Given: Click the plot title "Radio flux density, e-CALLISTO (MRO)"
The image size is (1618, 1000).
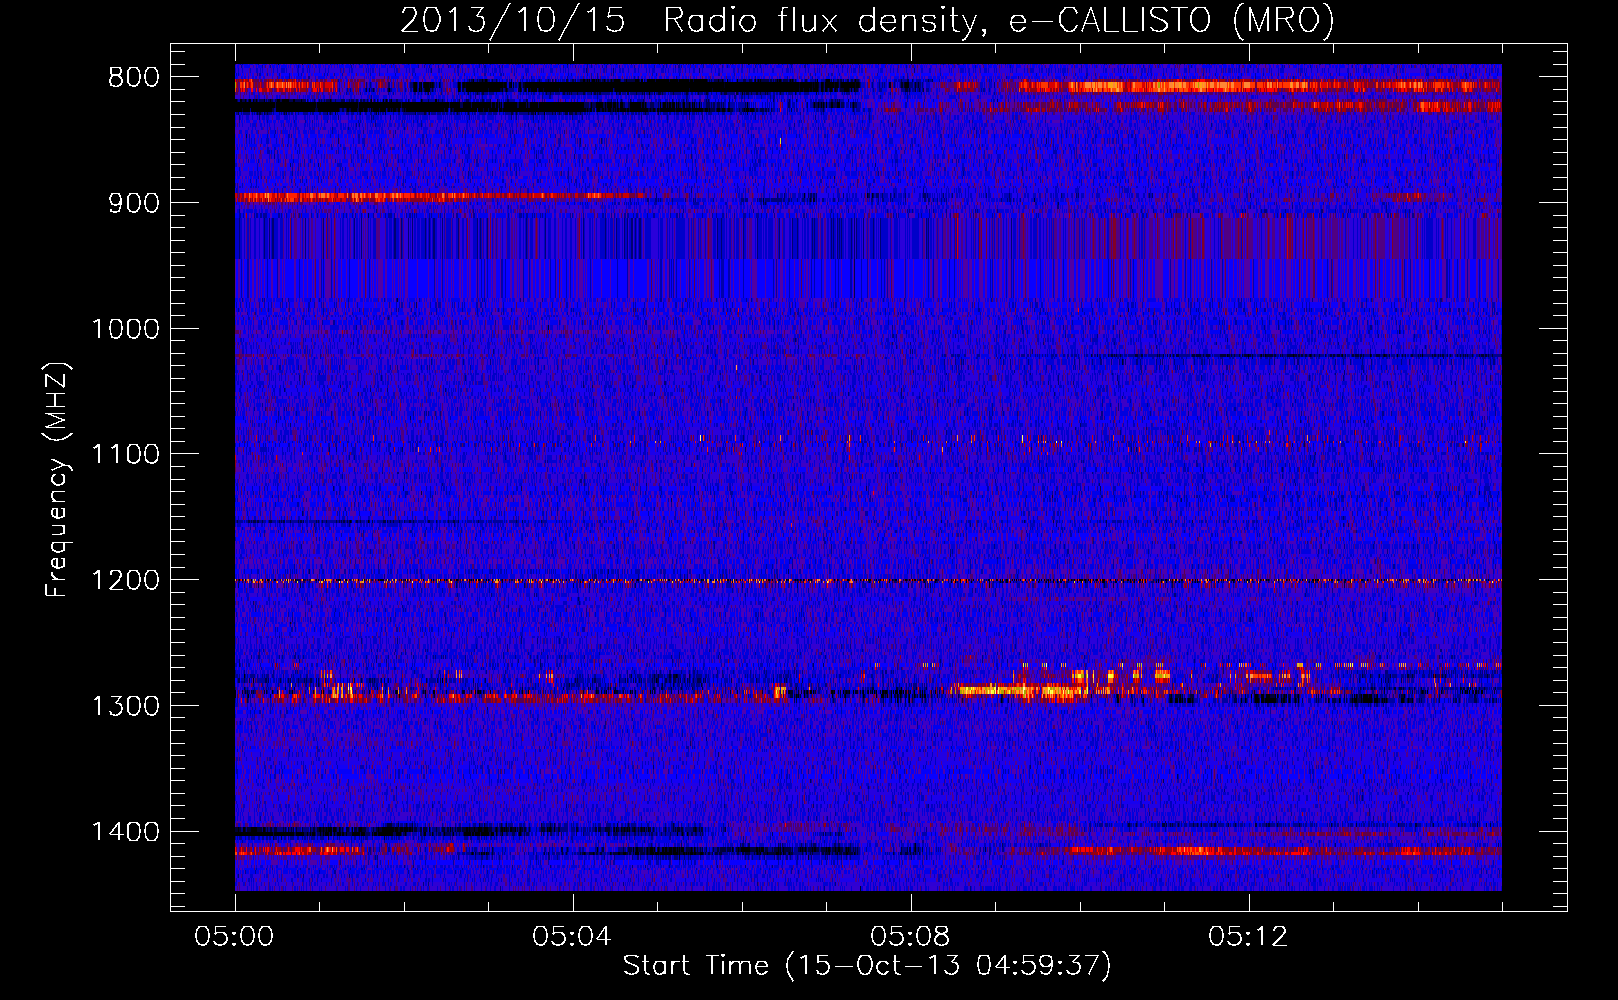Looking at the screenshot, I should point(998,20).
